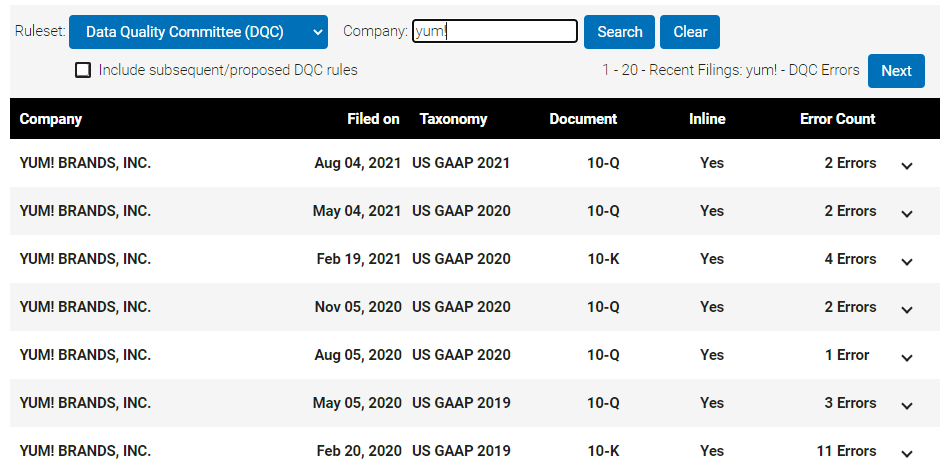Expand the Aug 05, 2020 filing row

click(907, 357)
